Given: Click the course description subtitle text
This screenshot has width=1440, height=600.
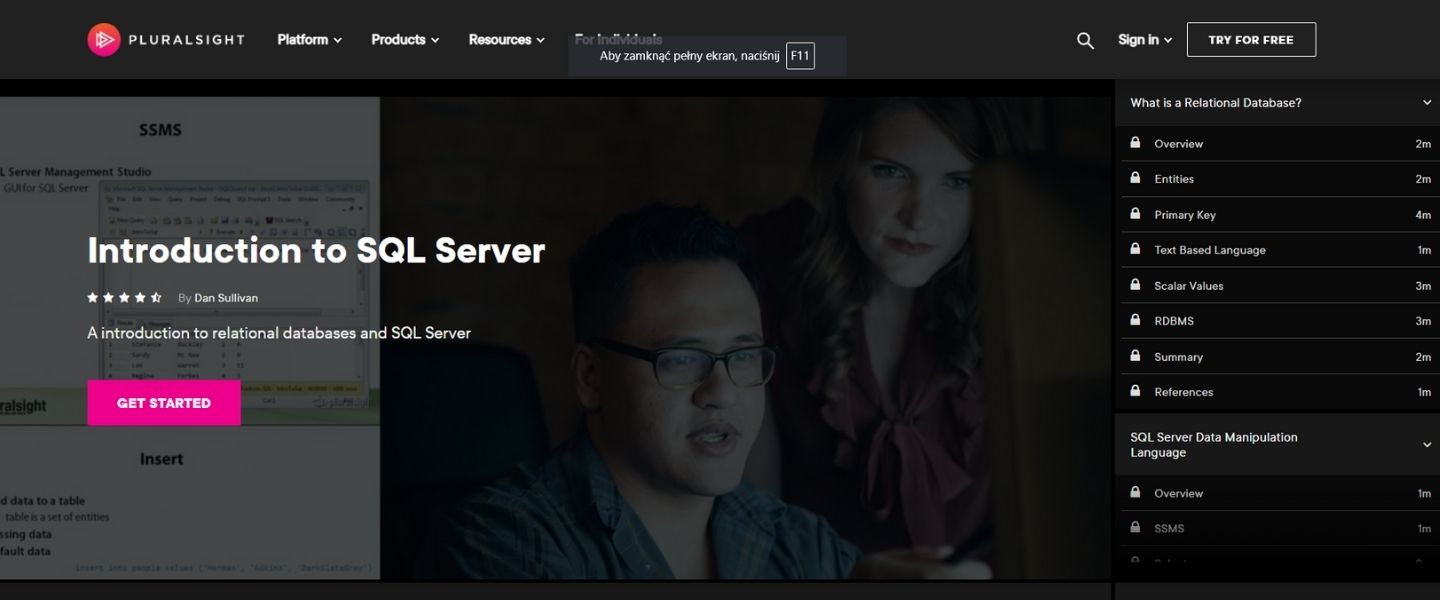Looking at the screenshot, I should click(x=279, y=333).
